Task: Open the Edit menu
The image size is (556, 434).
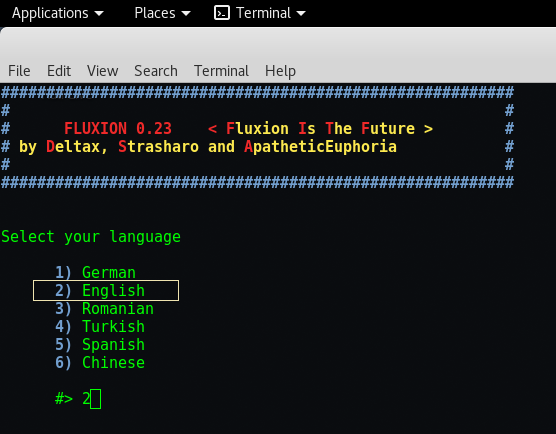Action: [59, 71]
